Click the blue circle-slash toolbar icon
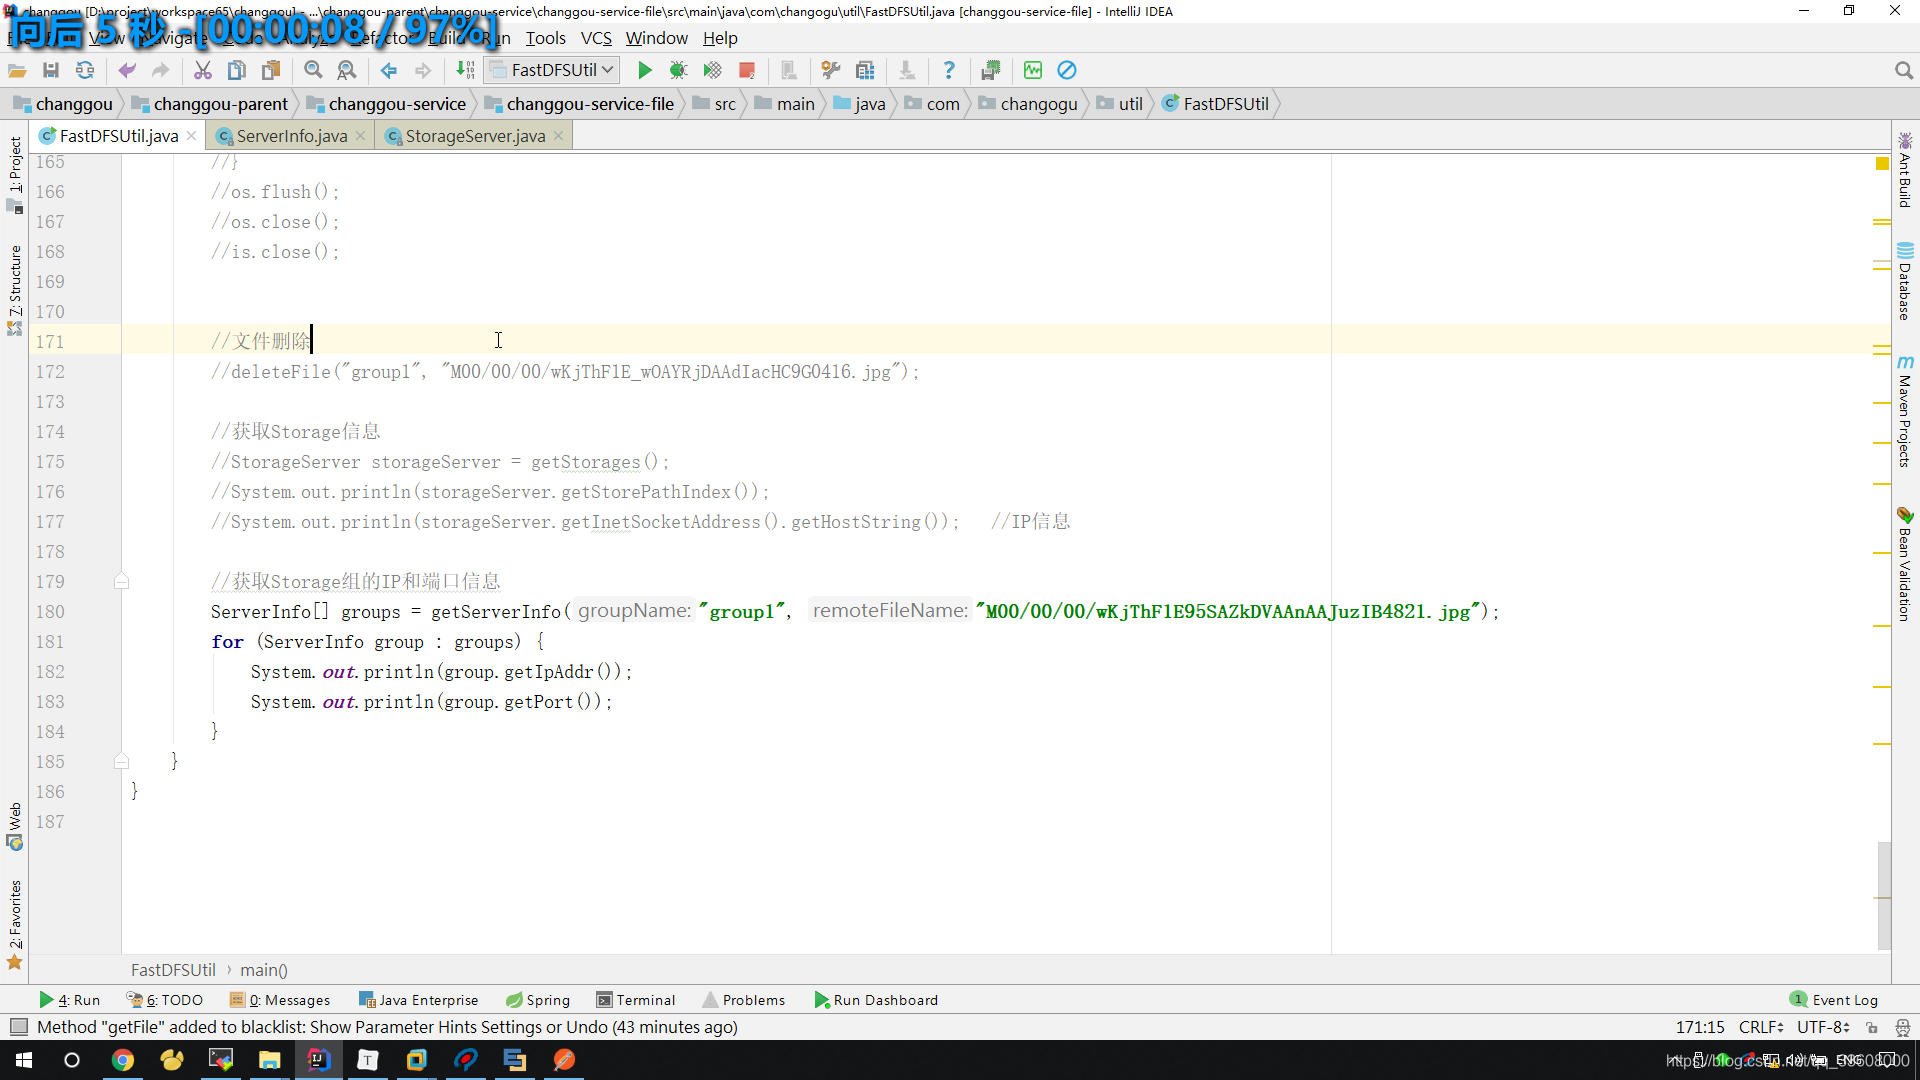Viewport: 1920px width, 1080px height. tap(1067, 70)
